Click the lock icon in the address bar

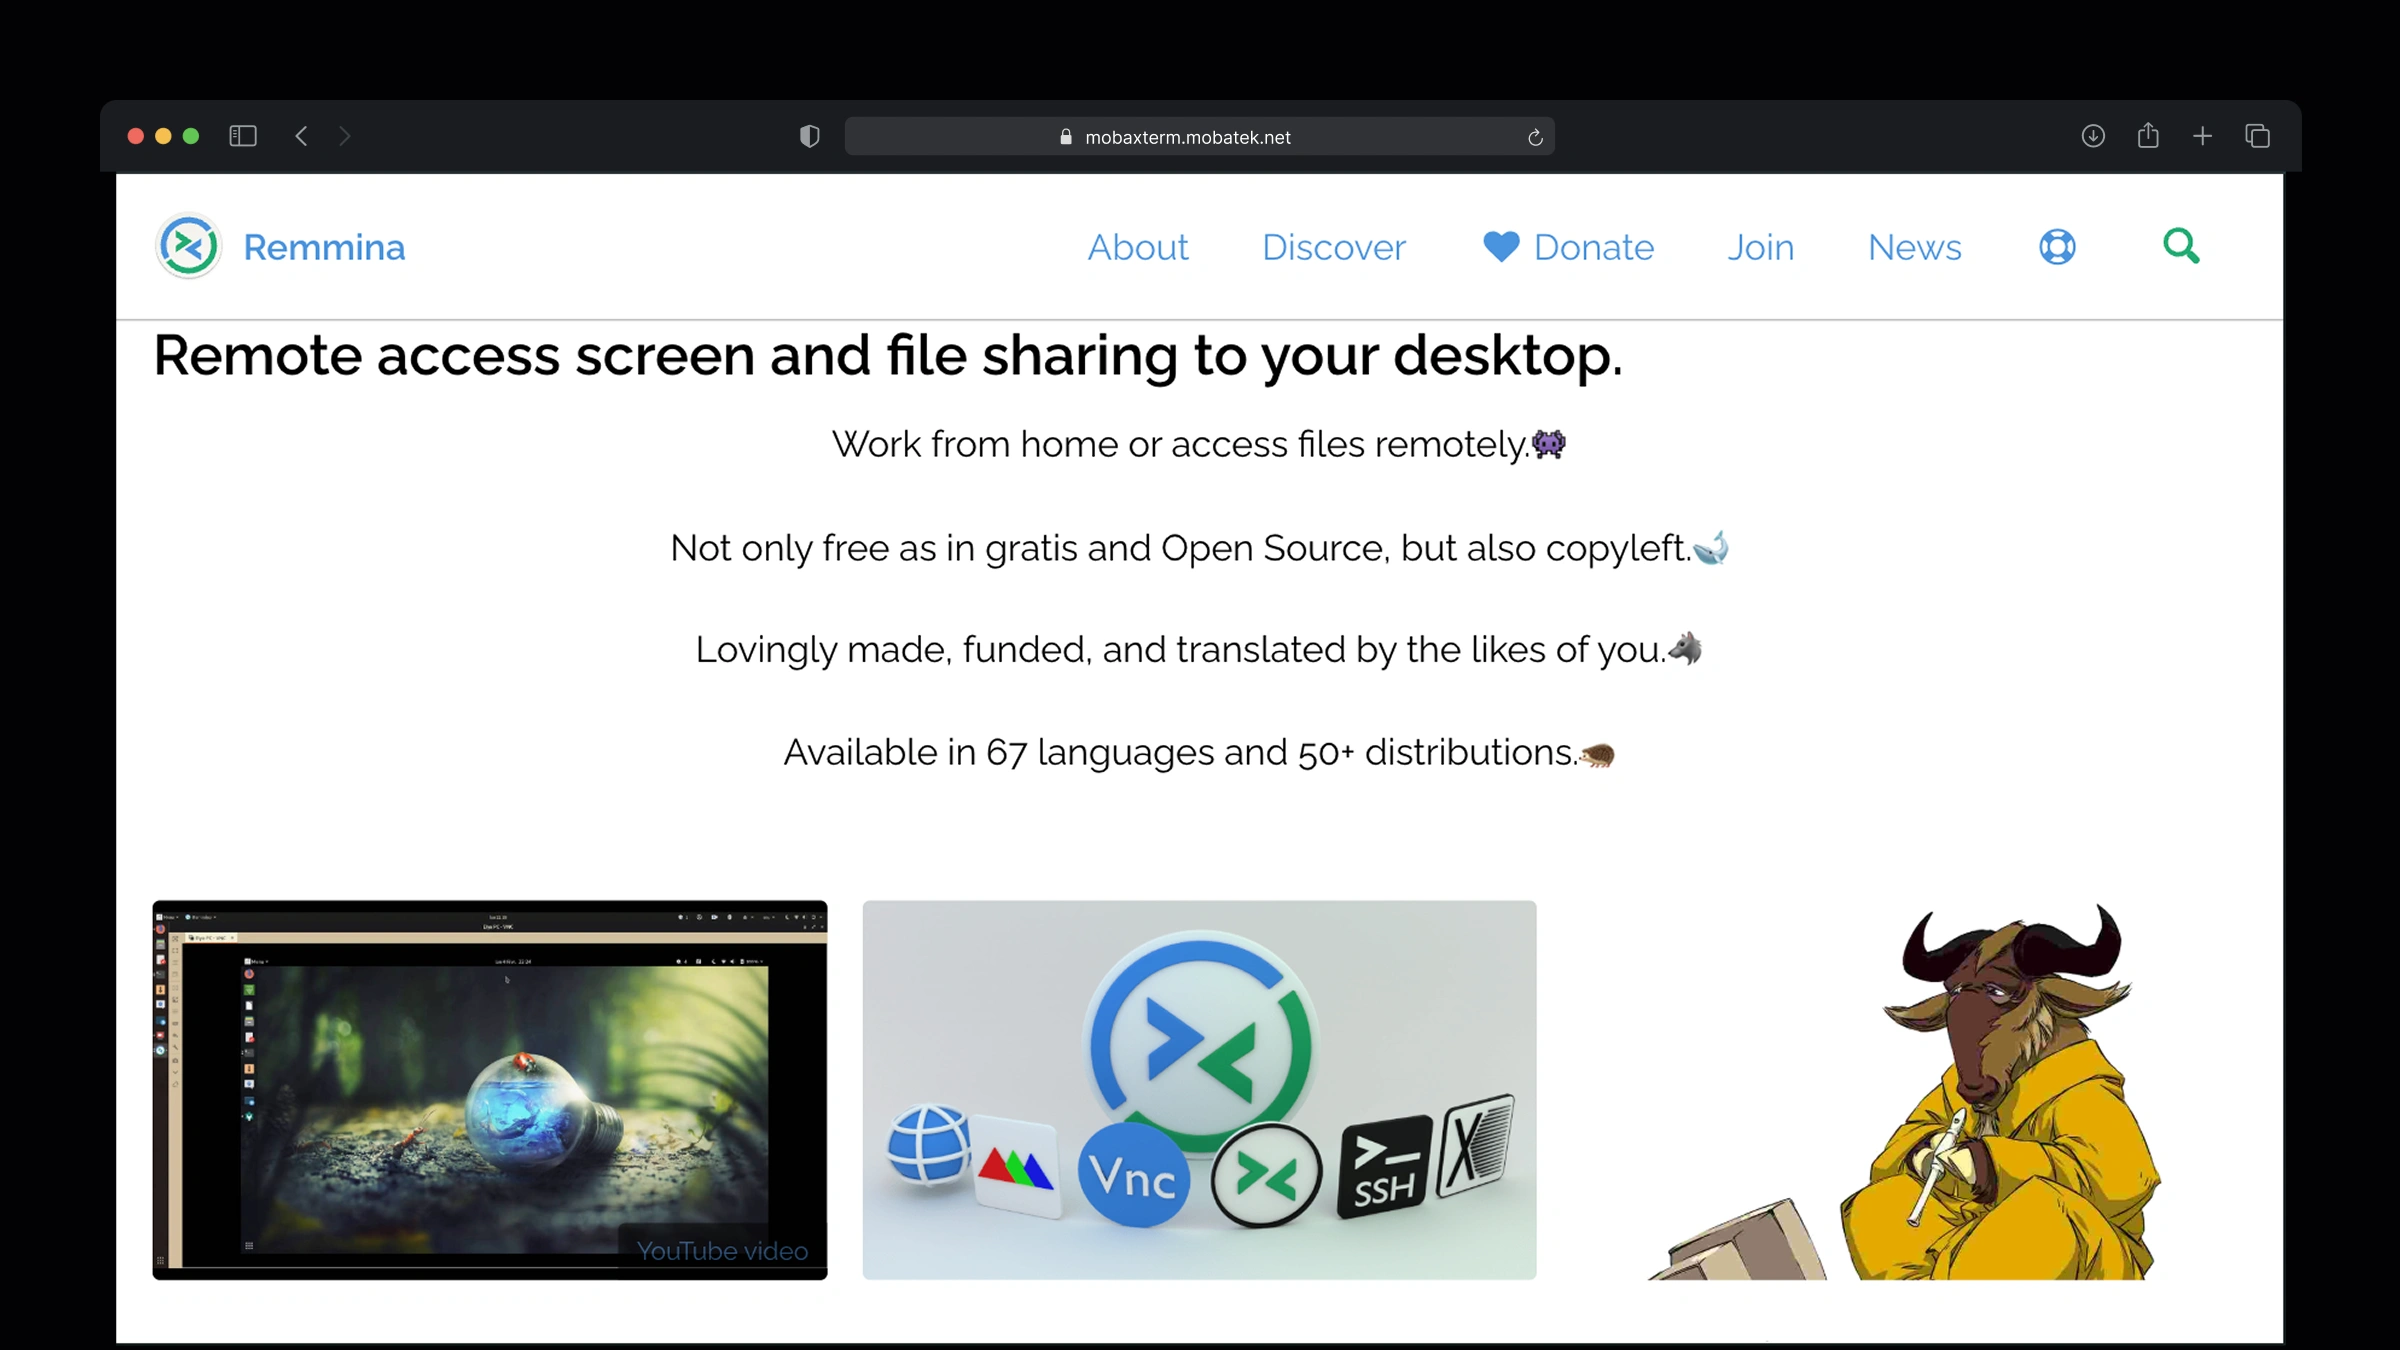[x=1066, y=137]
